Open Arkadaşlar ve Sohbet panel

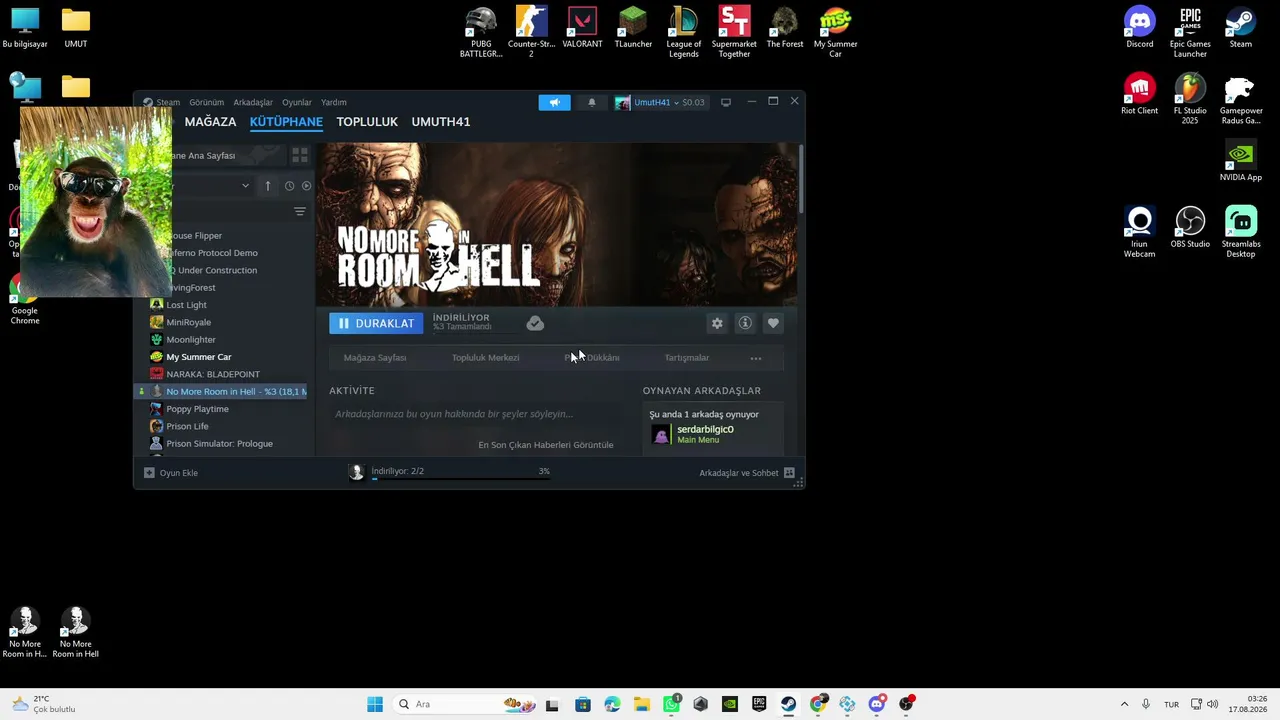click(747, 473)
